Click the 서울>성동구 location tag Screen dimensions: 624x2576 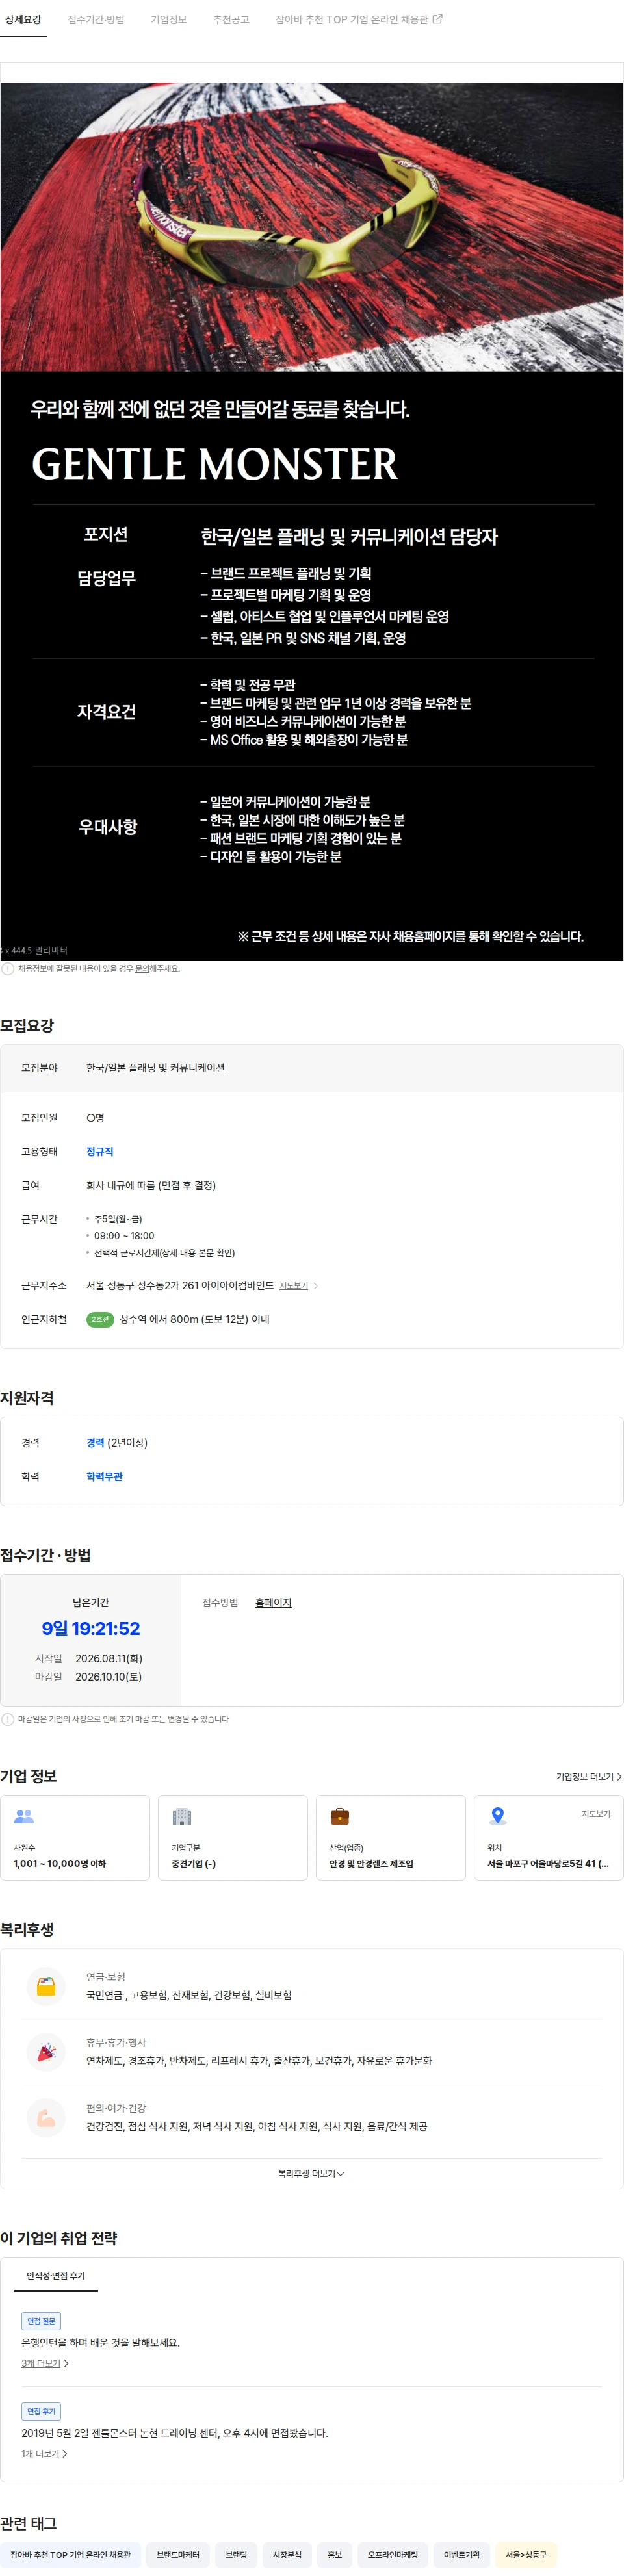point(526,2554)
